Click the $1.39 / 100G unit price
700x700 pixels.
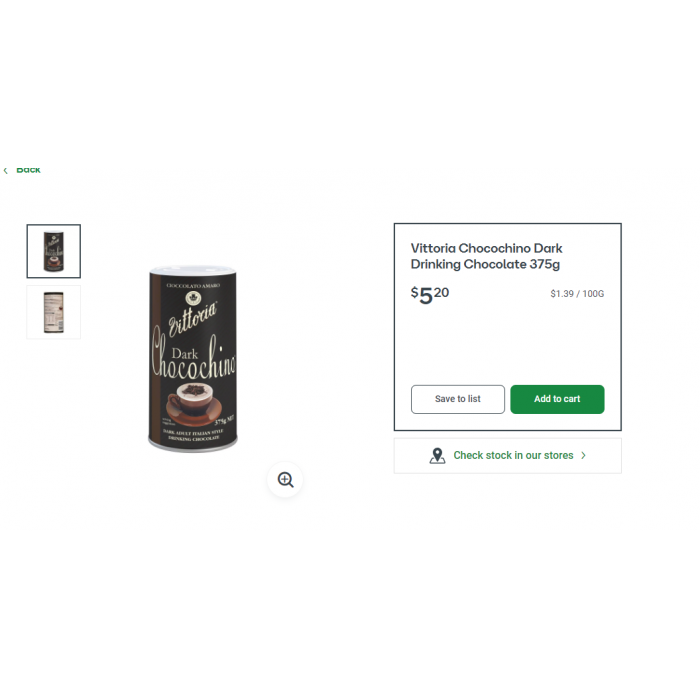click(577, 294)
